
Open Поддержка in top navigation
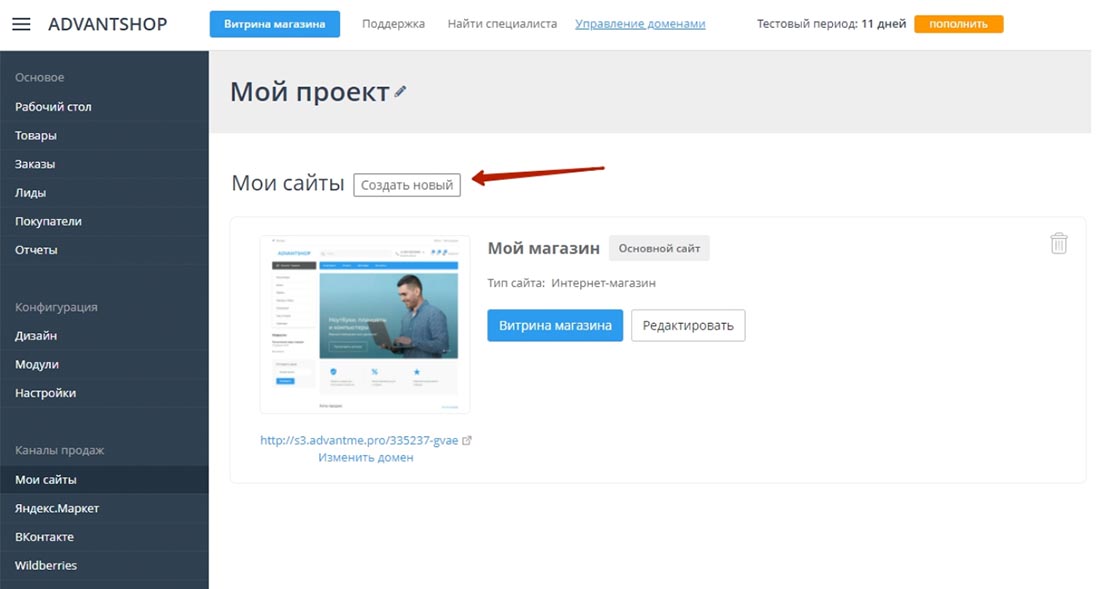pyautogui.click(x=393, y=24)
